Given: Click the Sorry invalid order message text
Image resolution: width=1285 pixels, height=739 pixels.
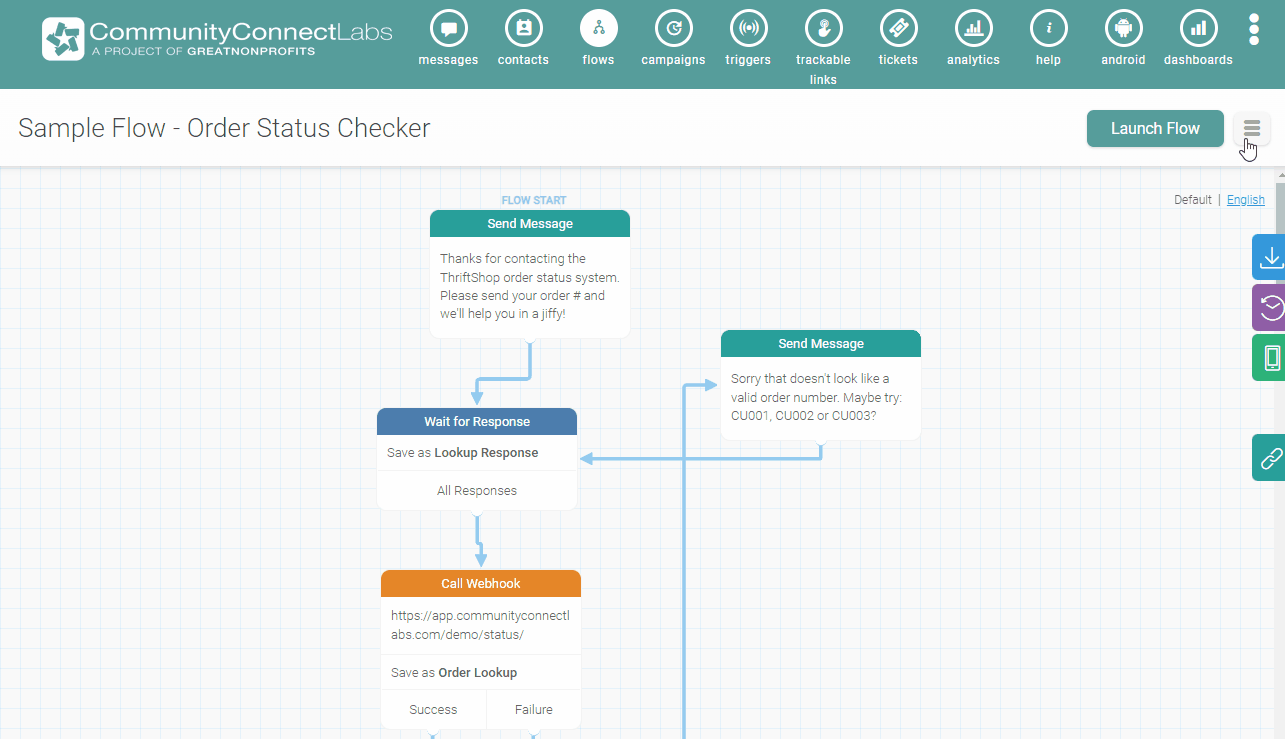Looking at the screenshot, I should [817, 397].
